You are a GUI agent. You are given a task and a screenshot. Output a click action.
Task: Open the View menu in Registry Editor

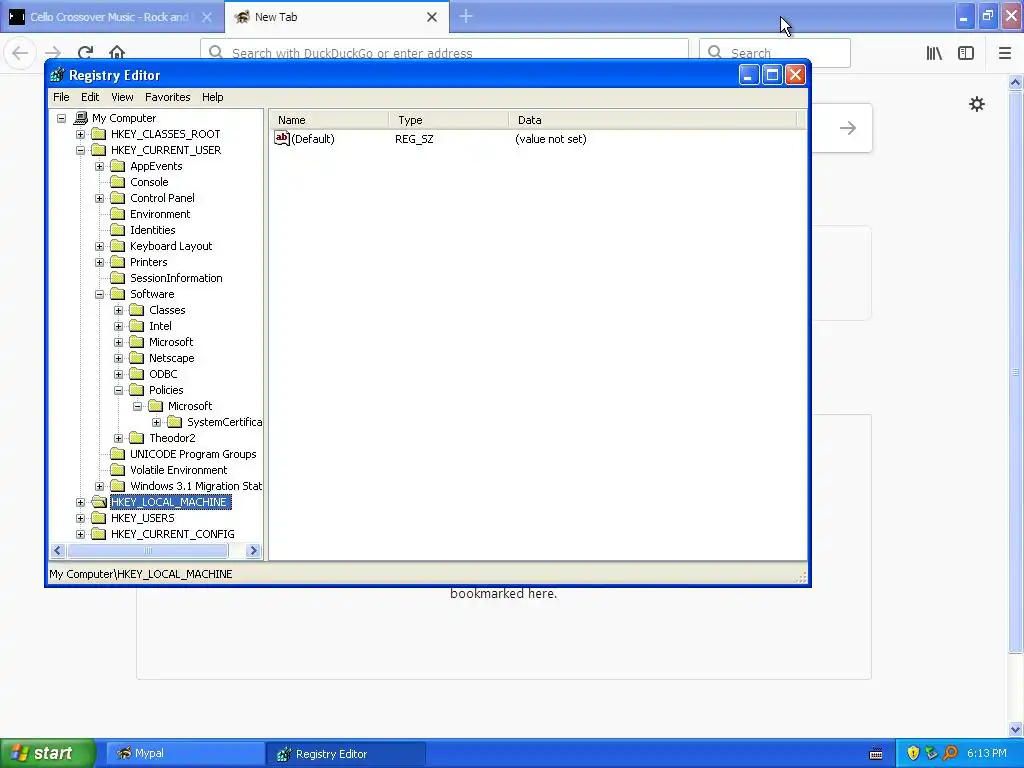pos(122,97)
